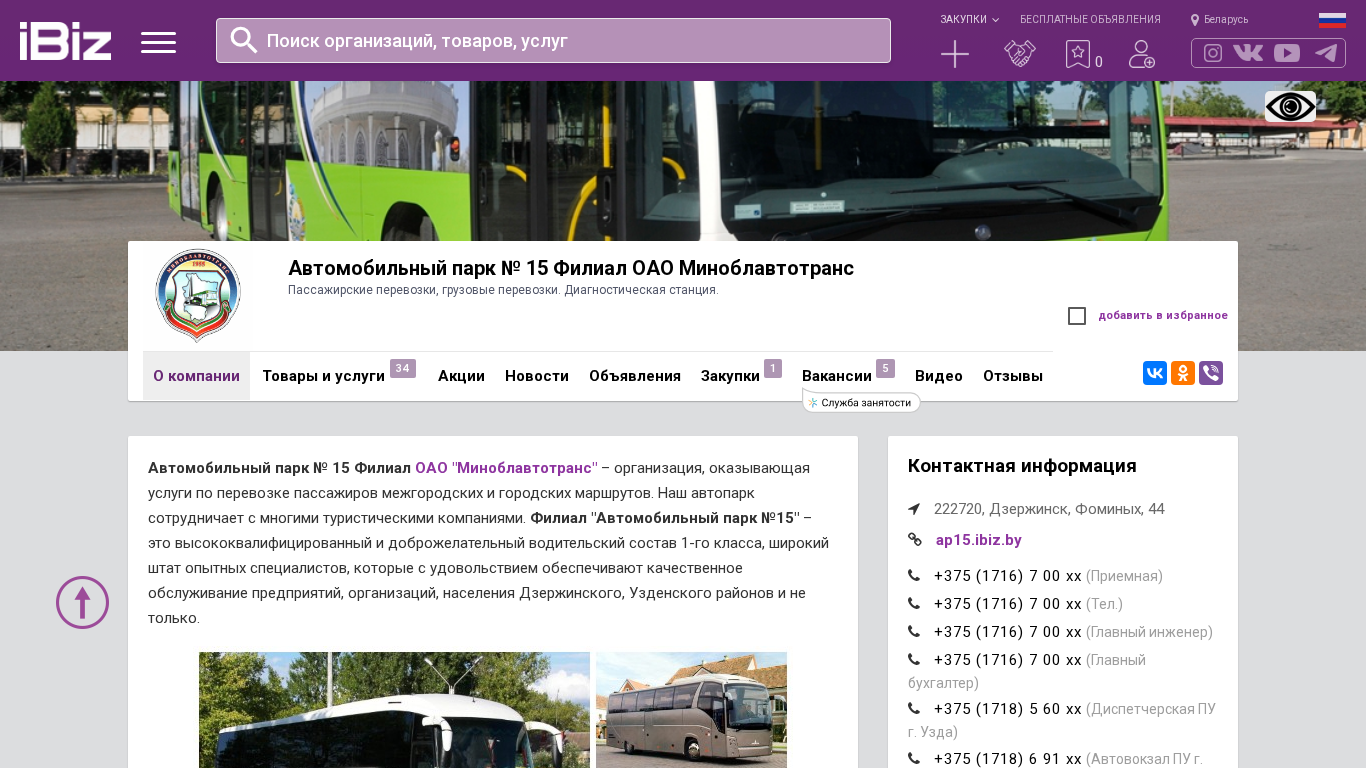
Task: Visit ap15.ibiz.by website link
Action: [978, 540]
